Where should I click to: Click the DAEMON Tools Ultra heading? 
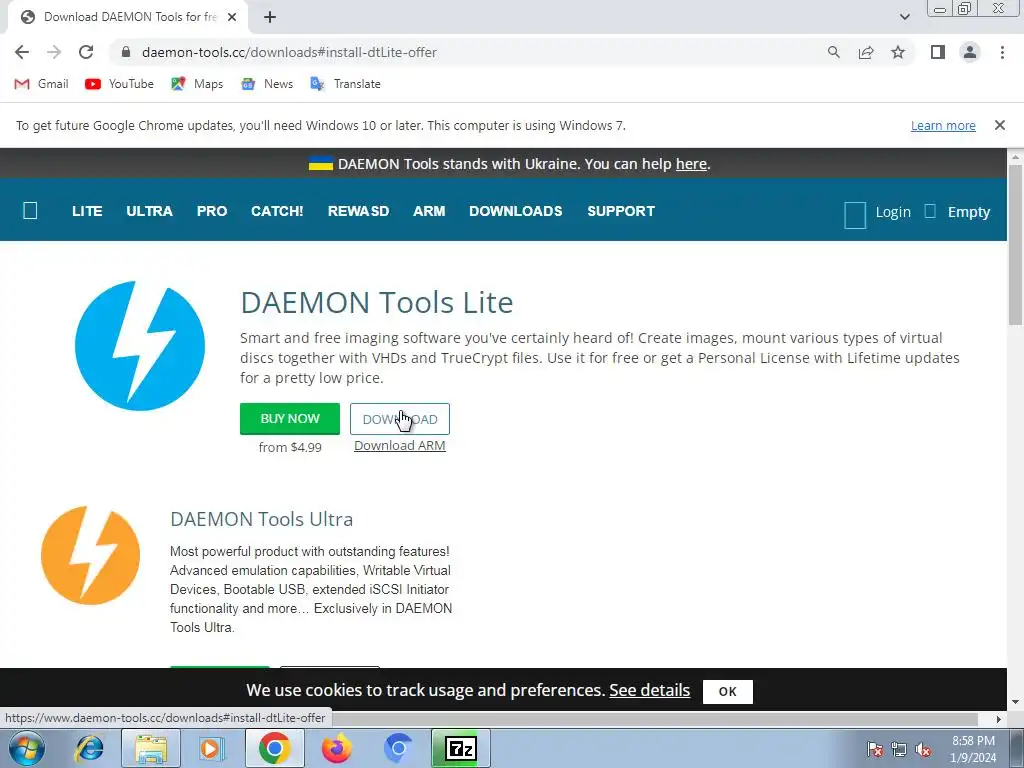click(261, 519)
